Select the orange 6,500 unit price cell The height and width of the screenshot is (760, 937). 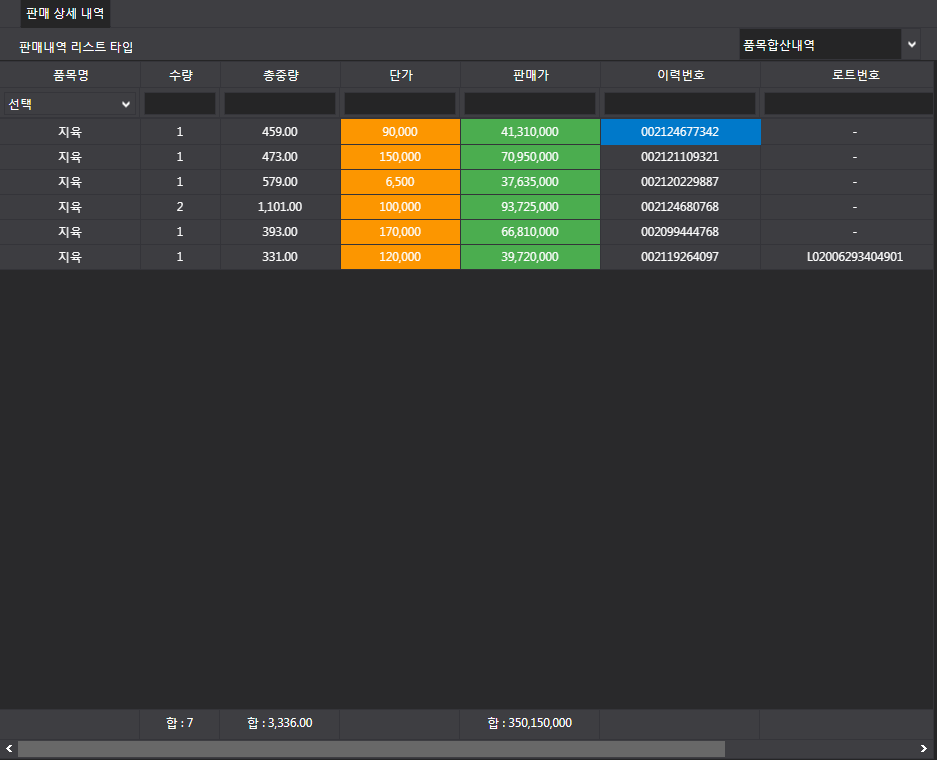[400, 182]
